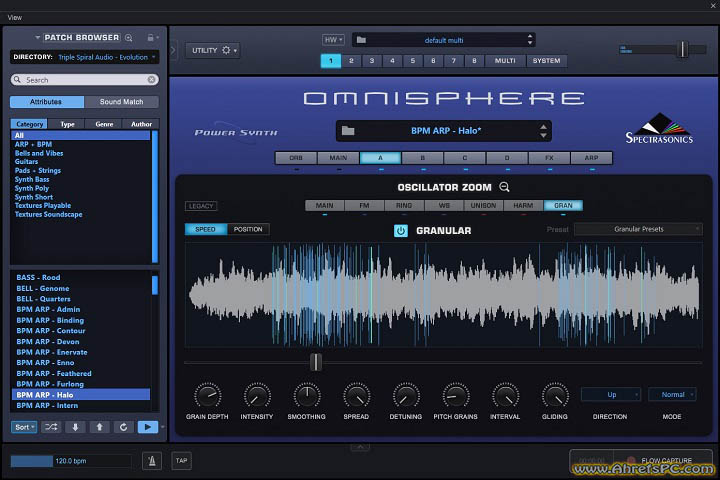The image size is (720, 480).
Task: Switch to the FX tab
Action: [549, 158]
